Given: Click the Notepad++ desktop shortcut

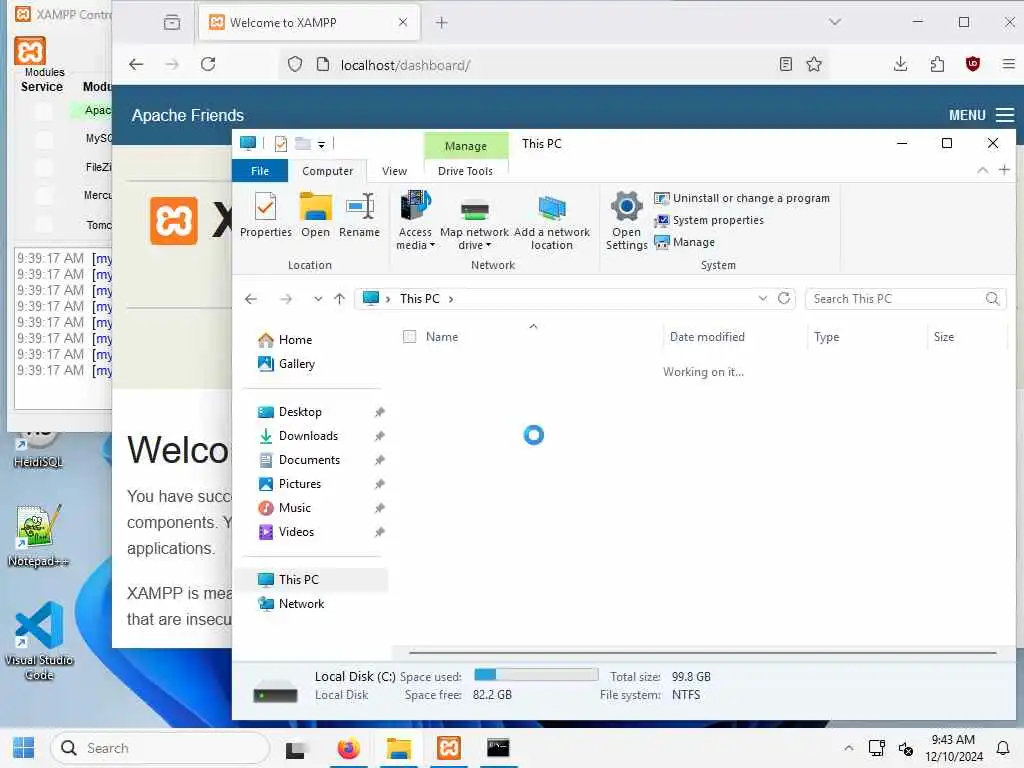Looking at the screenshot, I should 38,536.
